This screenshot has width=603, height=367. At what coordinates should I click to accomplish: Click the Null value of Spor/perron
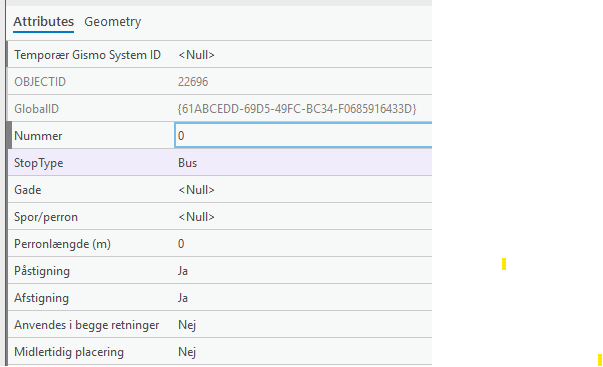point(196,217)
